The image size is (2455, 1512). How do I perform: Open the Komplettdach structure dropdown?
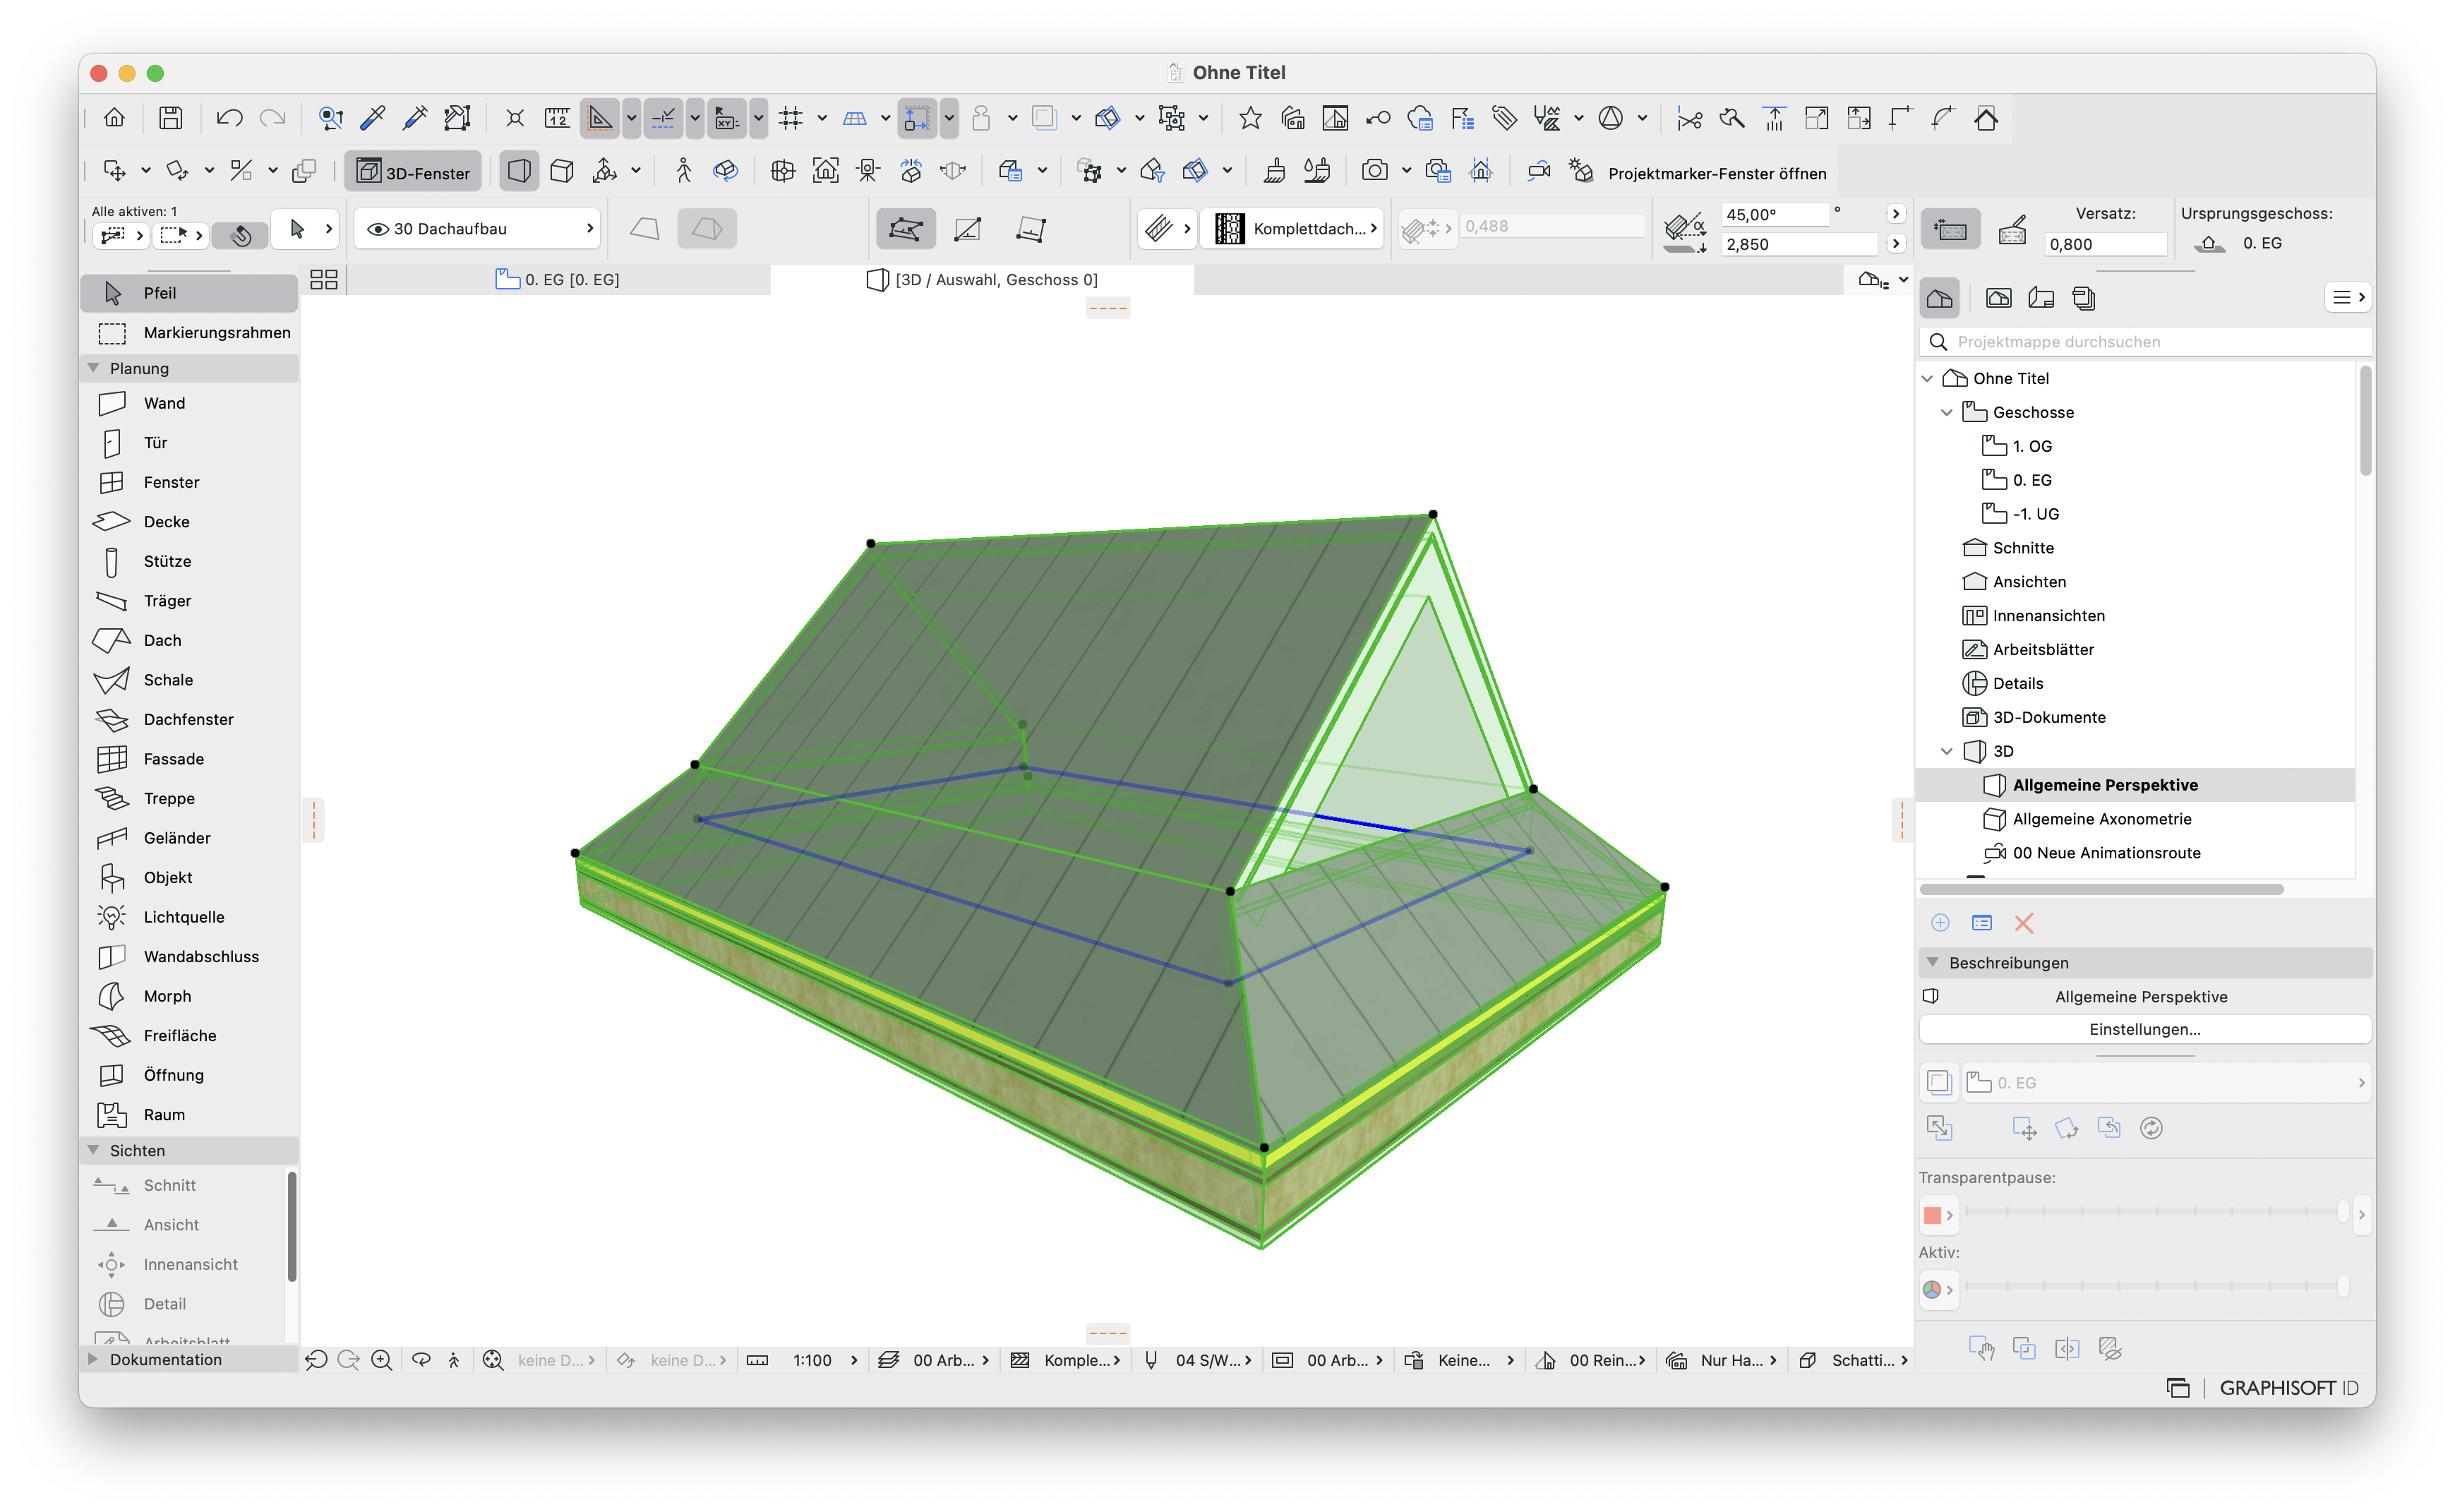click(1293, 228)
